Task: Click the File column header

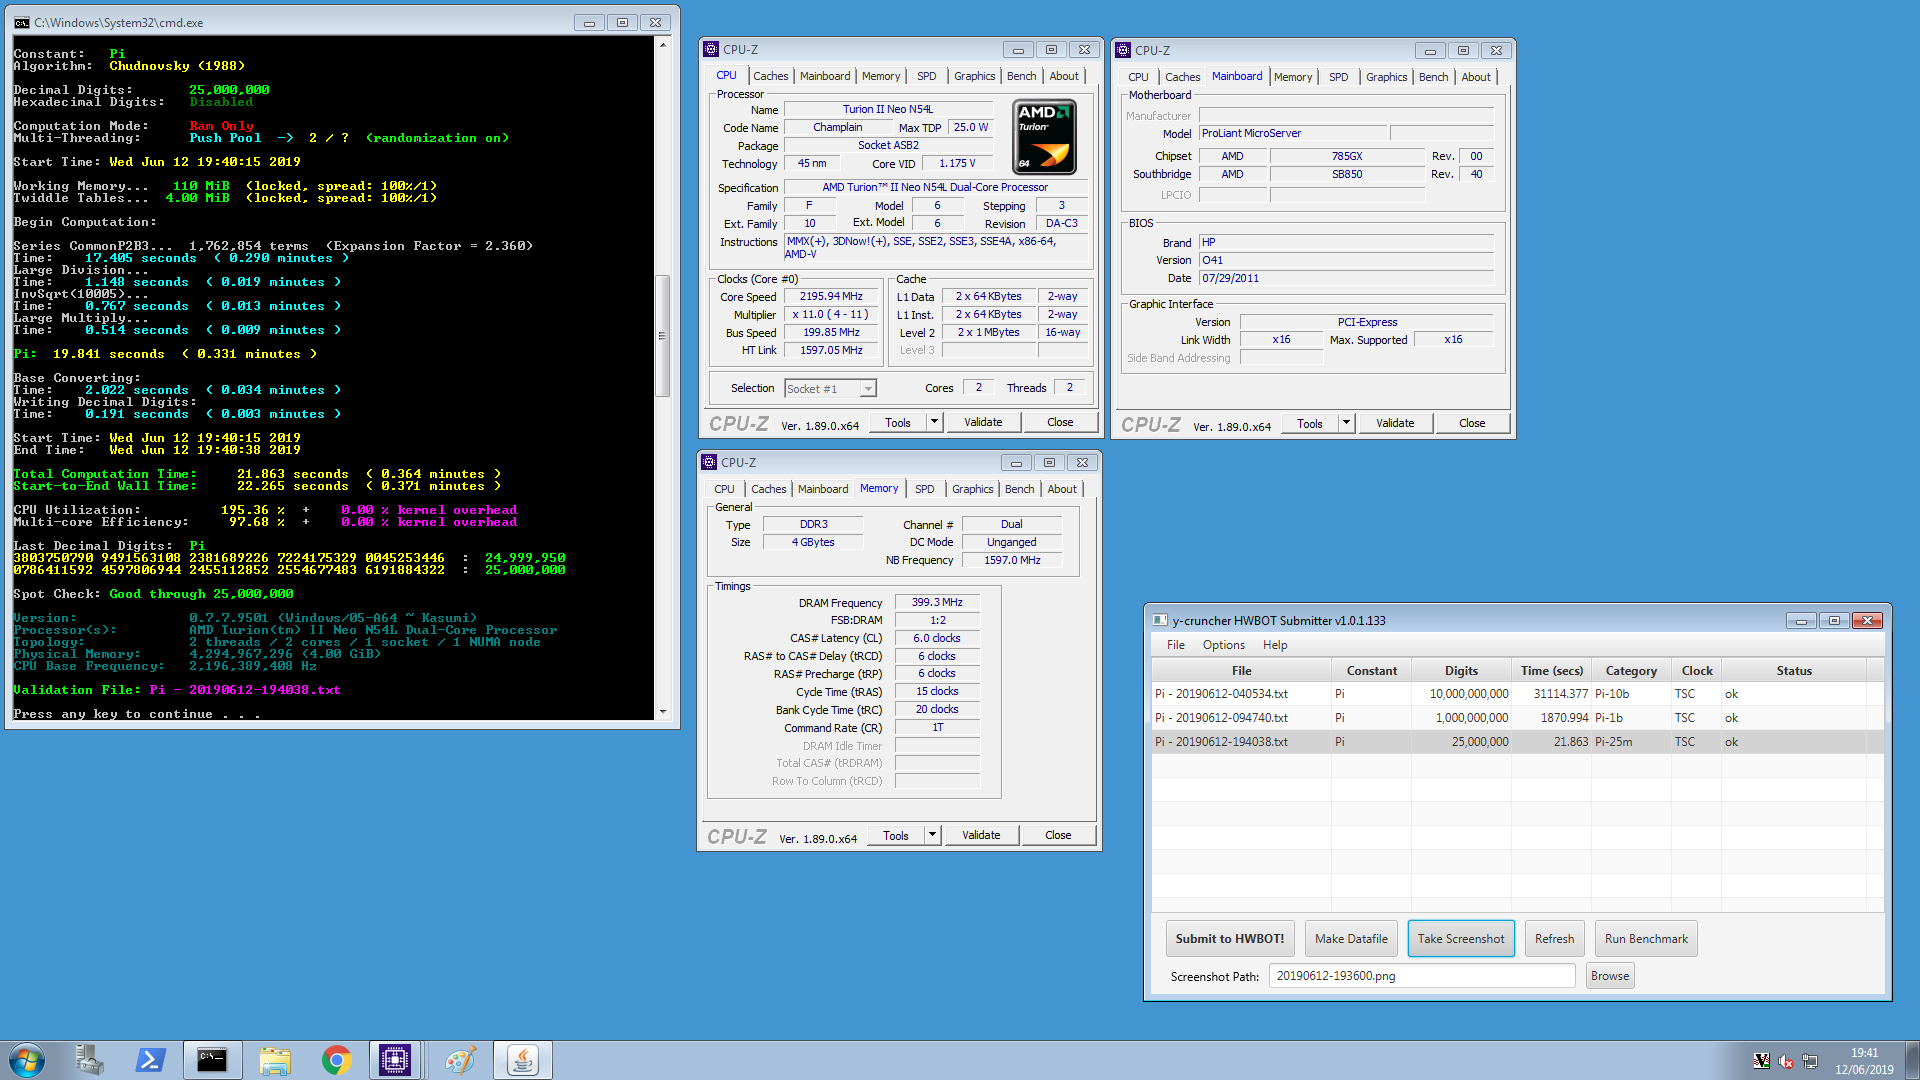Action: (x=1241, y=671)
